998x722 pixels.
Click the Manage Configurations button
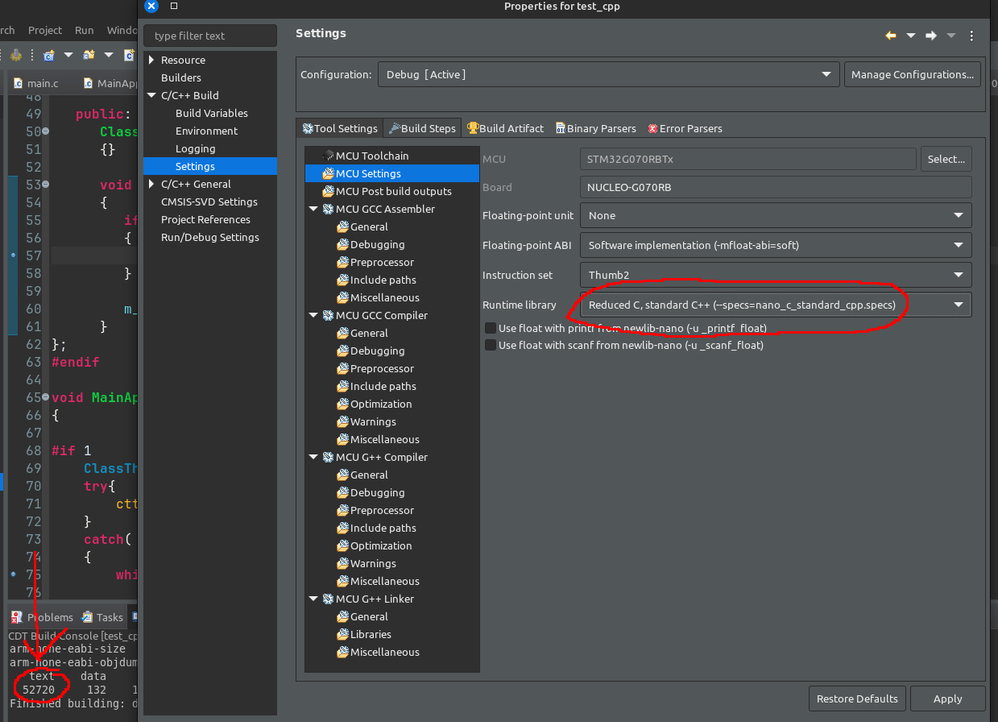click(x=912, y=75)
